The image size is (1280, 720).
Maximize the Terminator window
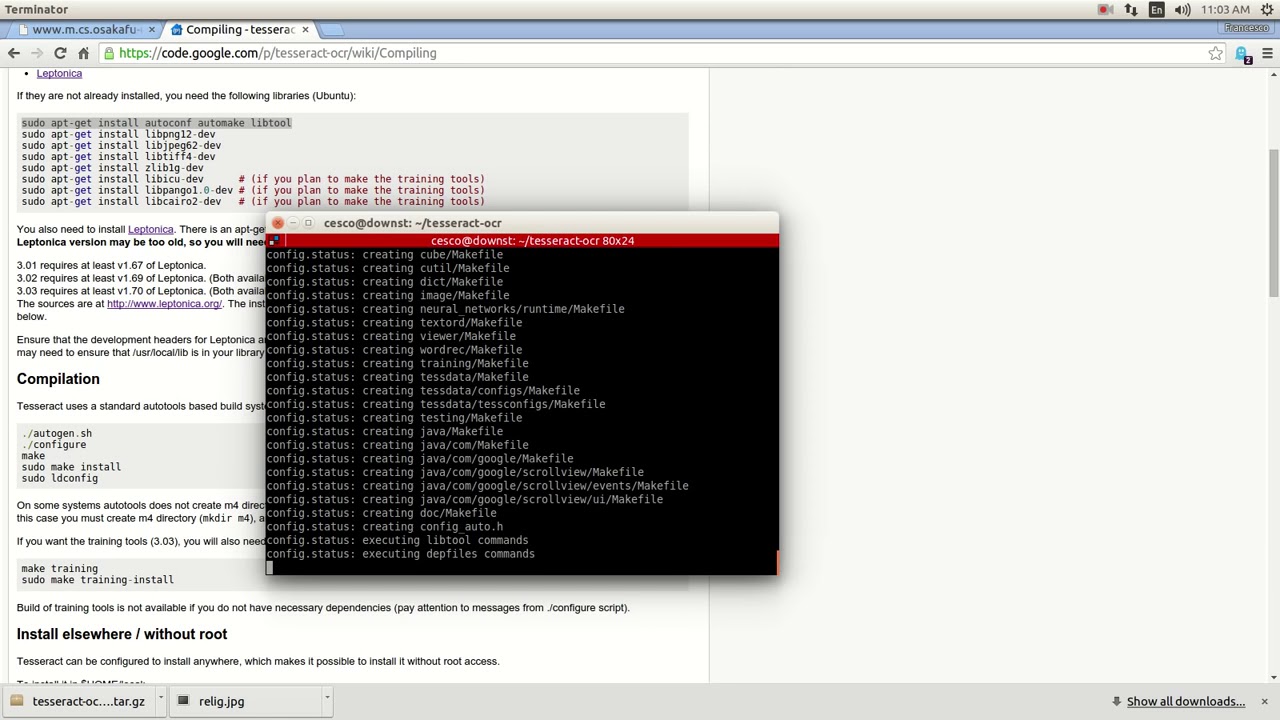coord(309,223)
